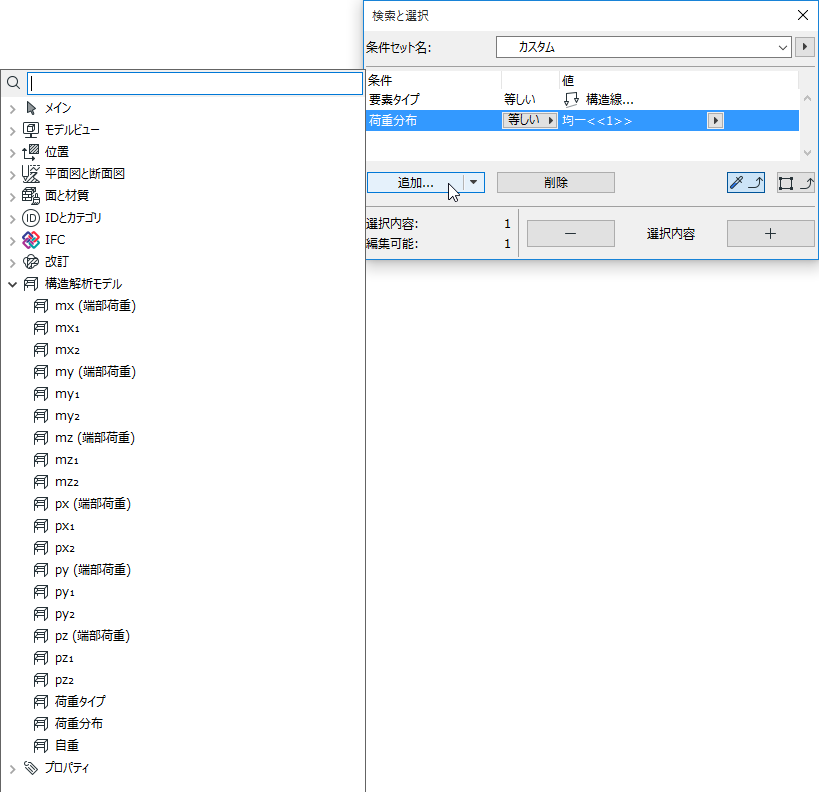Screen dimensions: 819x792
Task: Select py (端部荷重) parameter
Action: pyautogui.click(x=92, y=570)
